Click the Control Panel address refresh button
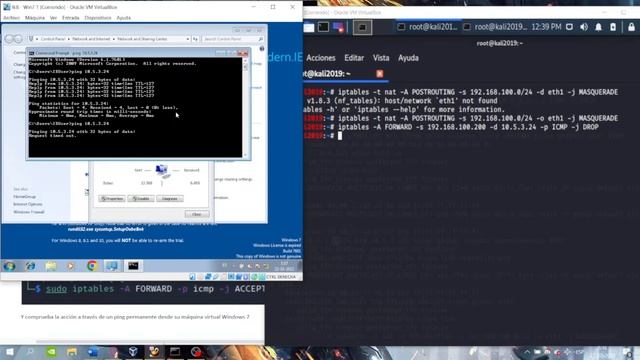Screen dimensions: 640x360 pyautogui.click(x=196, y=39)
